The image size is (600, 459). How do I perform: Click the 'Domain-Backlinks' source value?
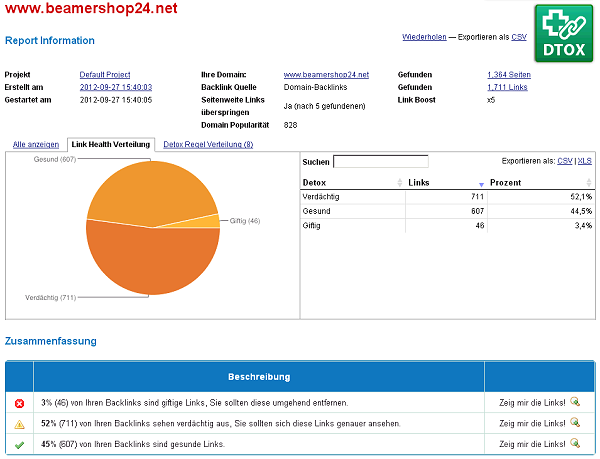click(x=315, y=87)
